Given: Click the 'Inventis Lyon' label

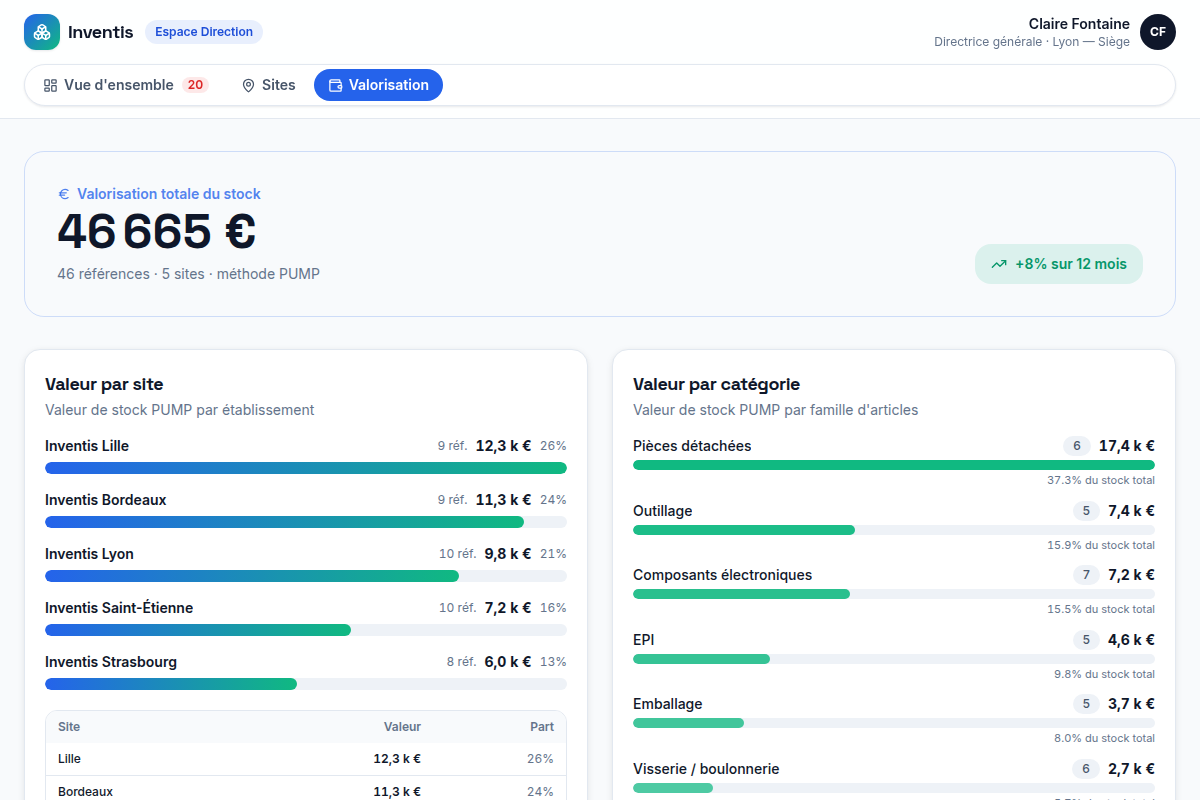Looking at the screenshot, I should pos(89,554).
